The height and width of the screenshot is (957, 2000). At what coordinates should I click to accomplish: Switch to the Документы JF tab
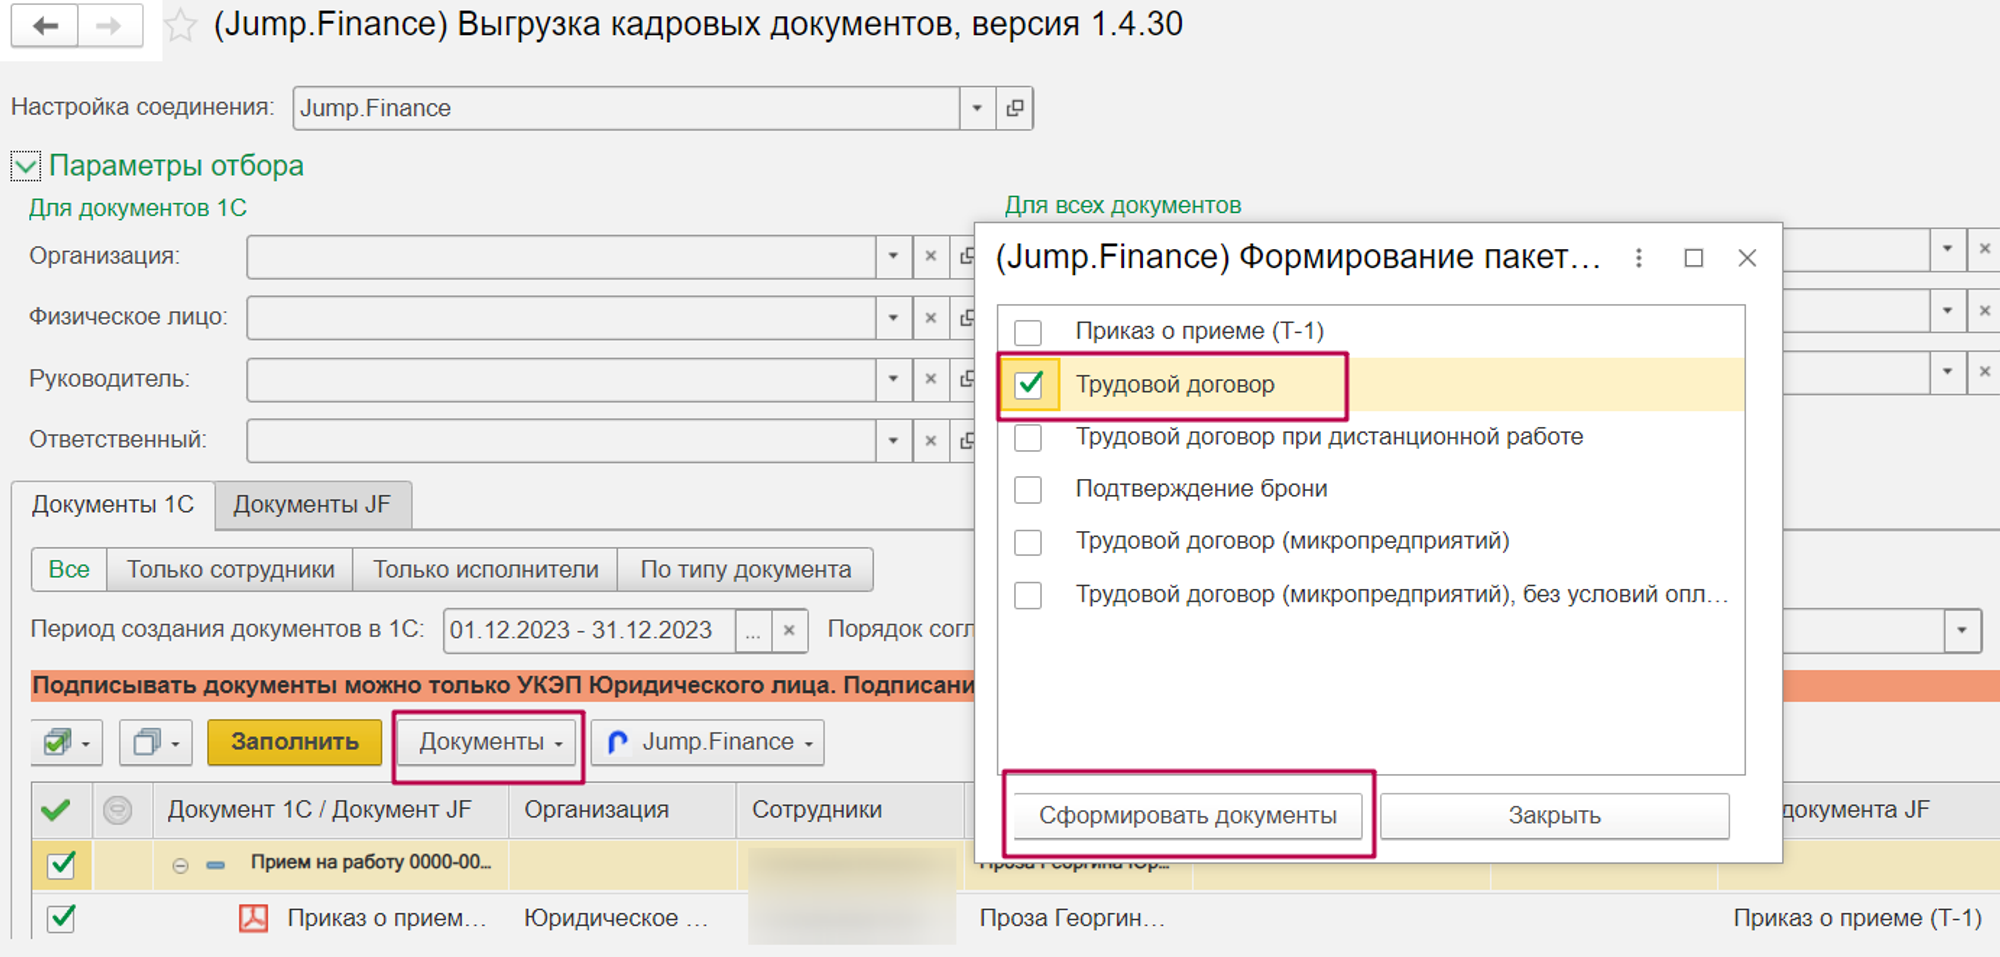(312, 505)
